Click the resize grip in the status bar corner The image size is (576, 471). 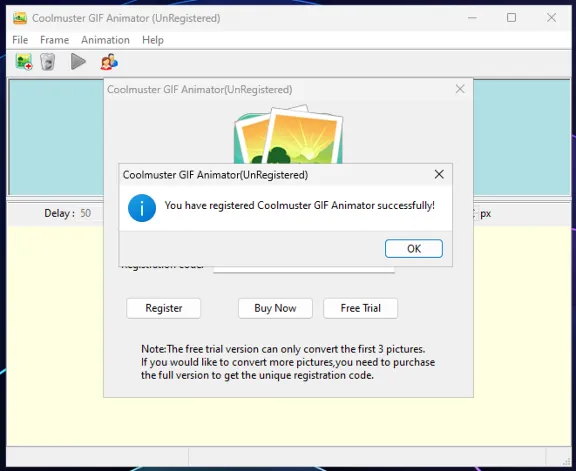tap(566, 461)
